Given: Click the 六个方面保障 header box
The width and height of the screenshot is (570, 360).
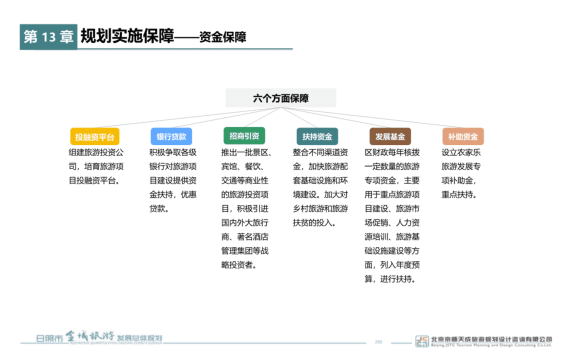Looking at the screenshot, I should pyautogui.click(x=281, y=98).
